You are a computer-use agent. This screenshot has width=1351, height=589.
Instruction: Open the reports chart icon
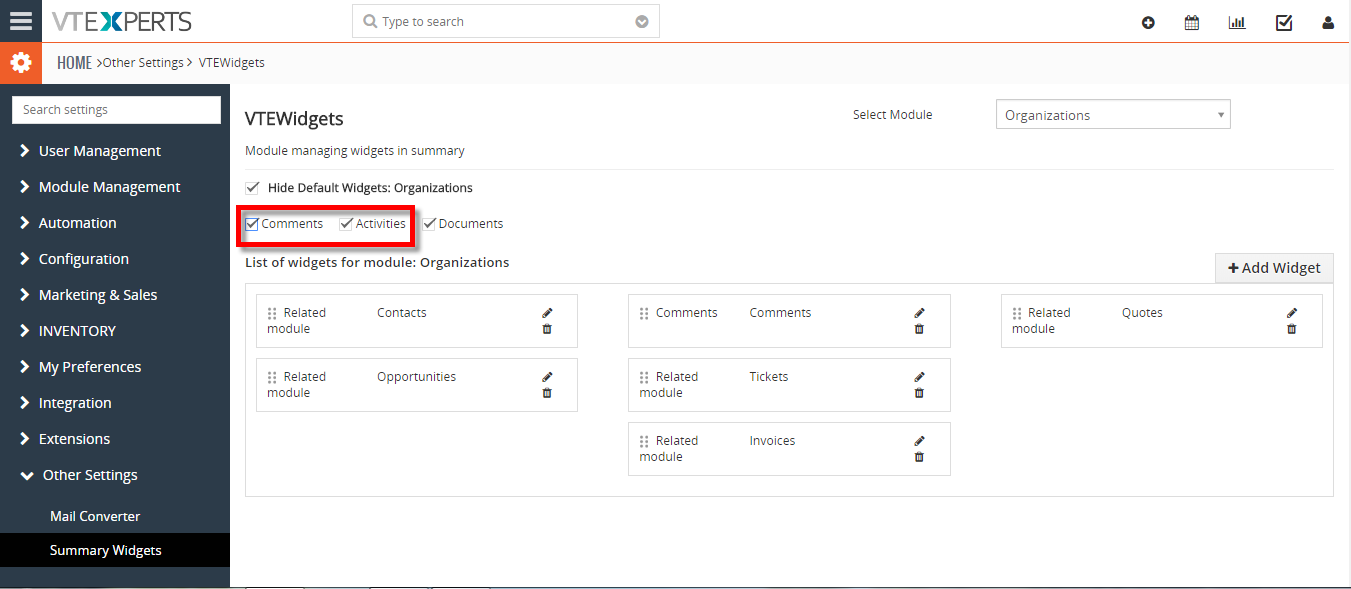pos(1237,23)
